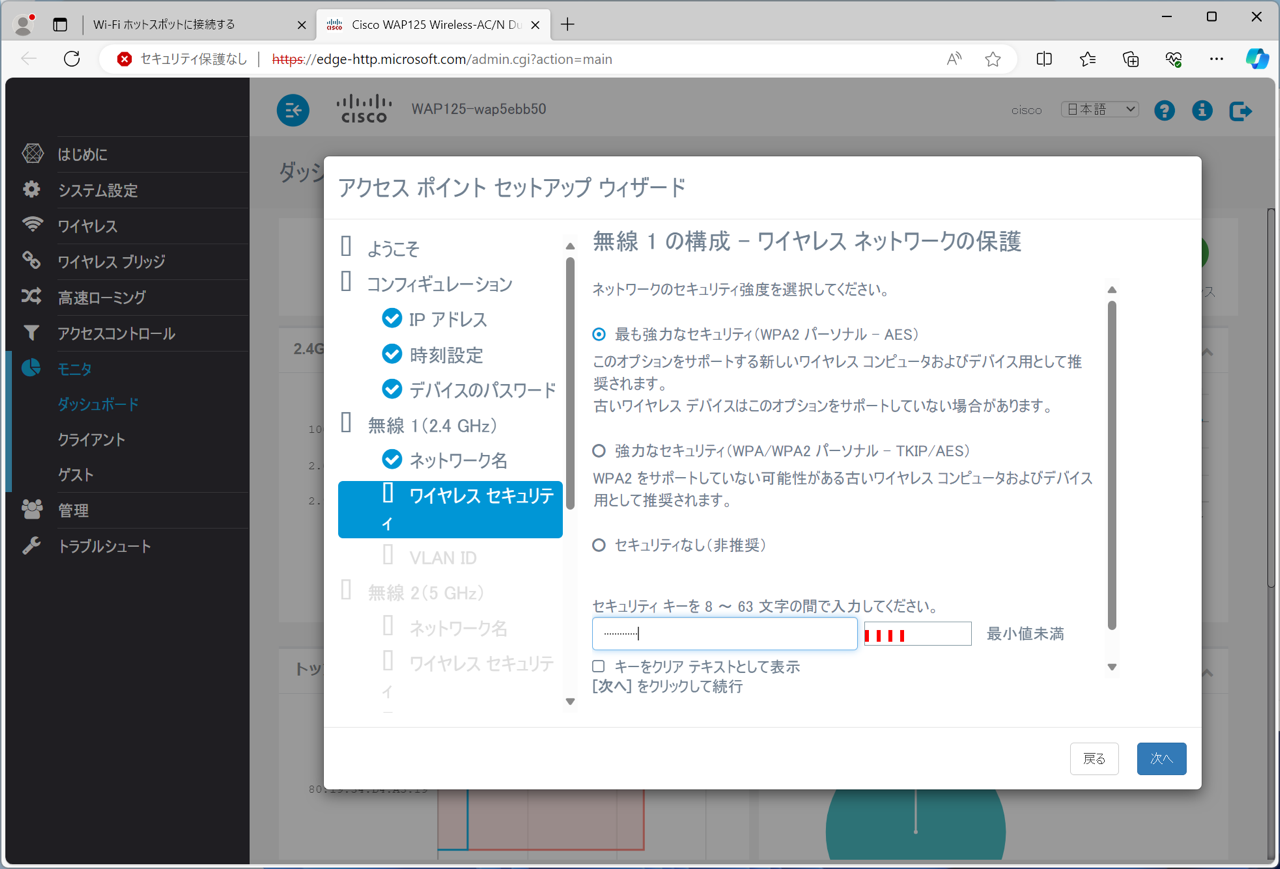Add page to favorites star icon
1280x869 pixels.
coord(993,59)
